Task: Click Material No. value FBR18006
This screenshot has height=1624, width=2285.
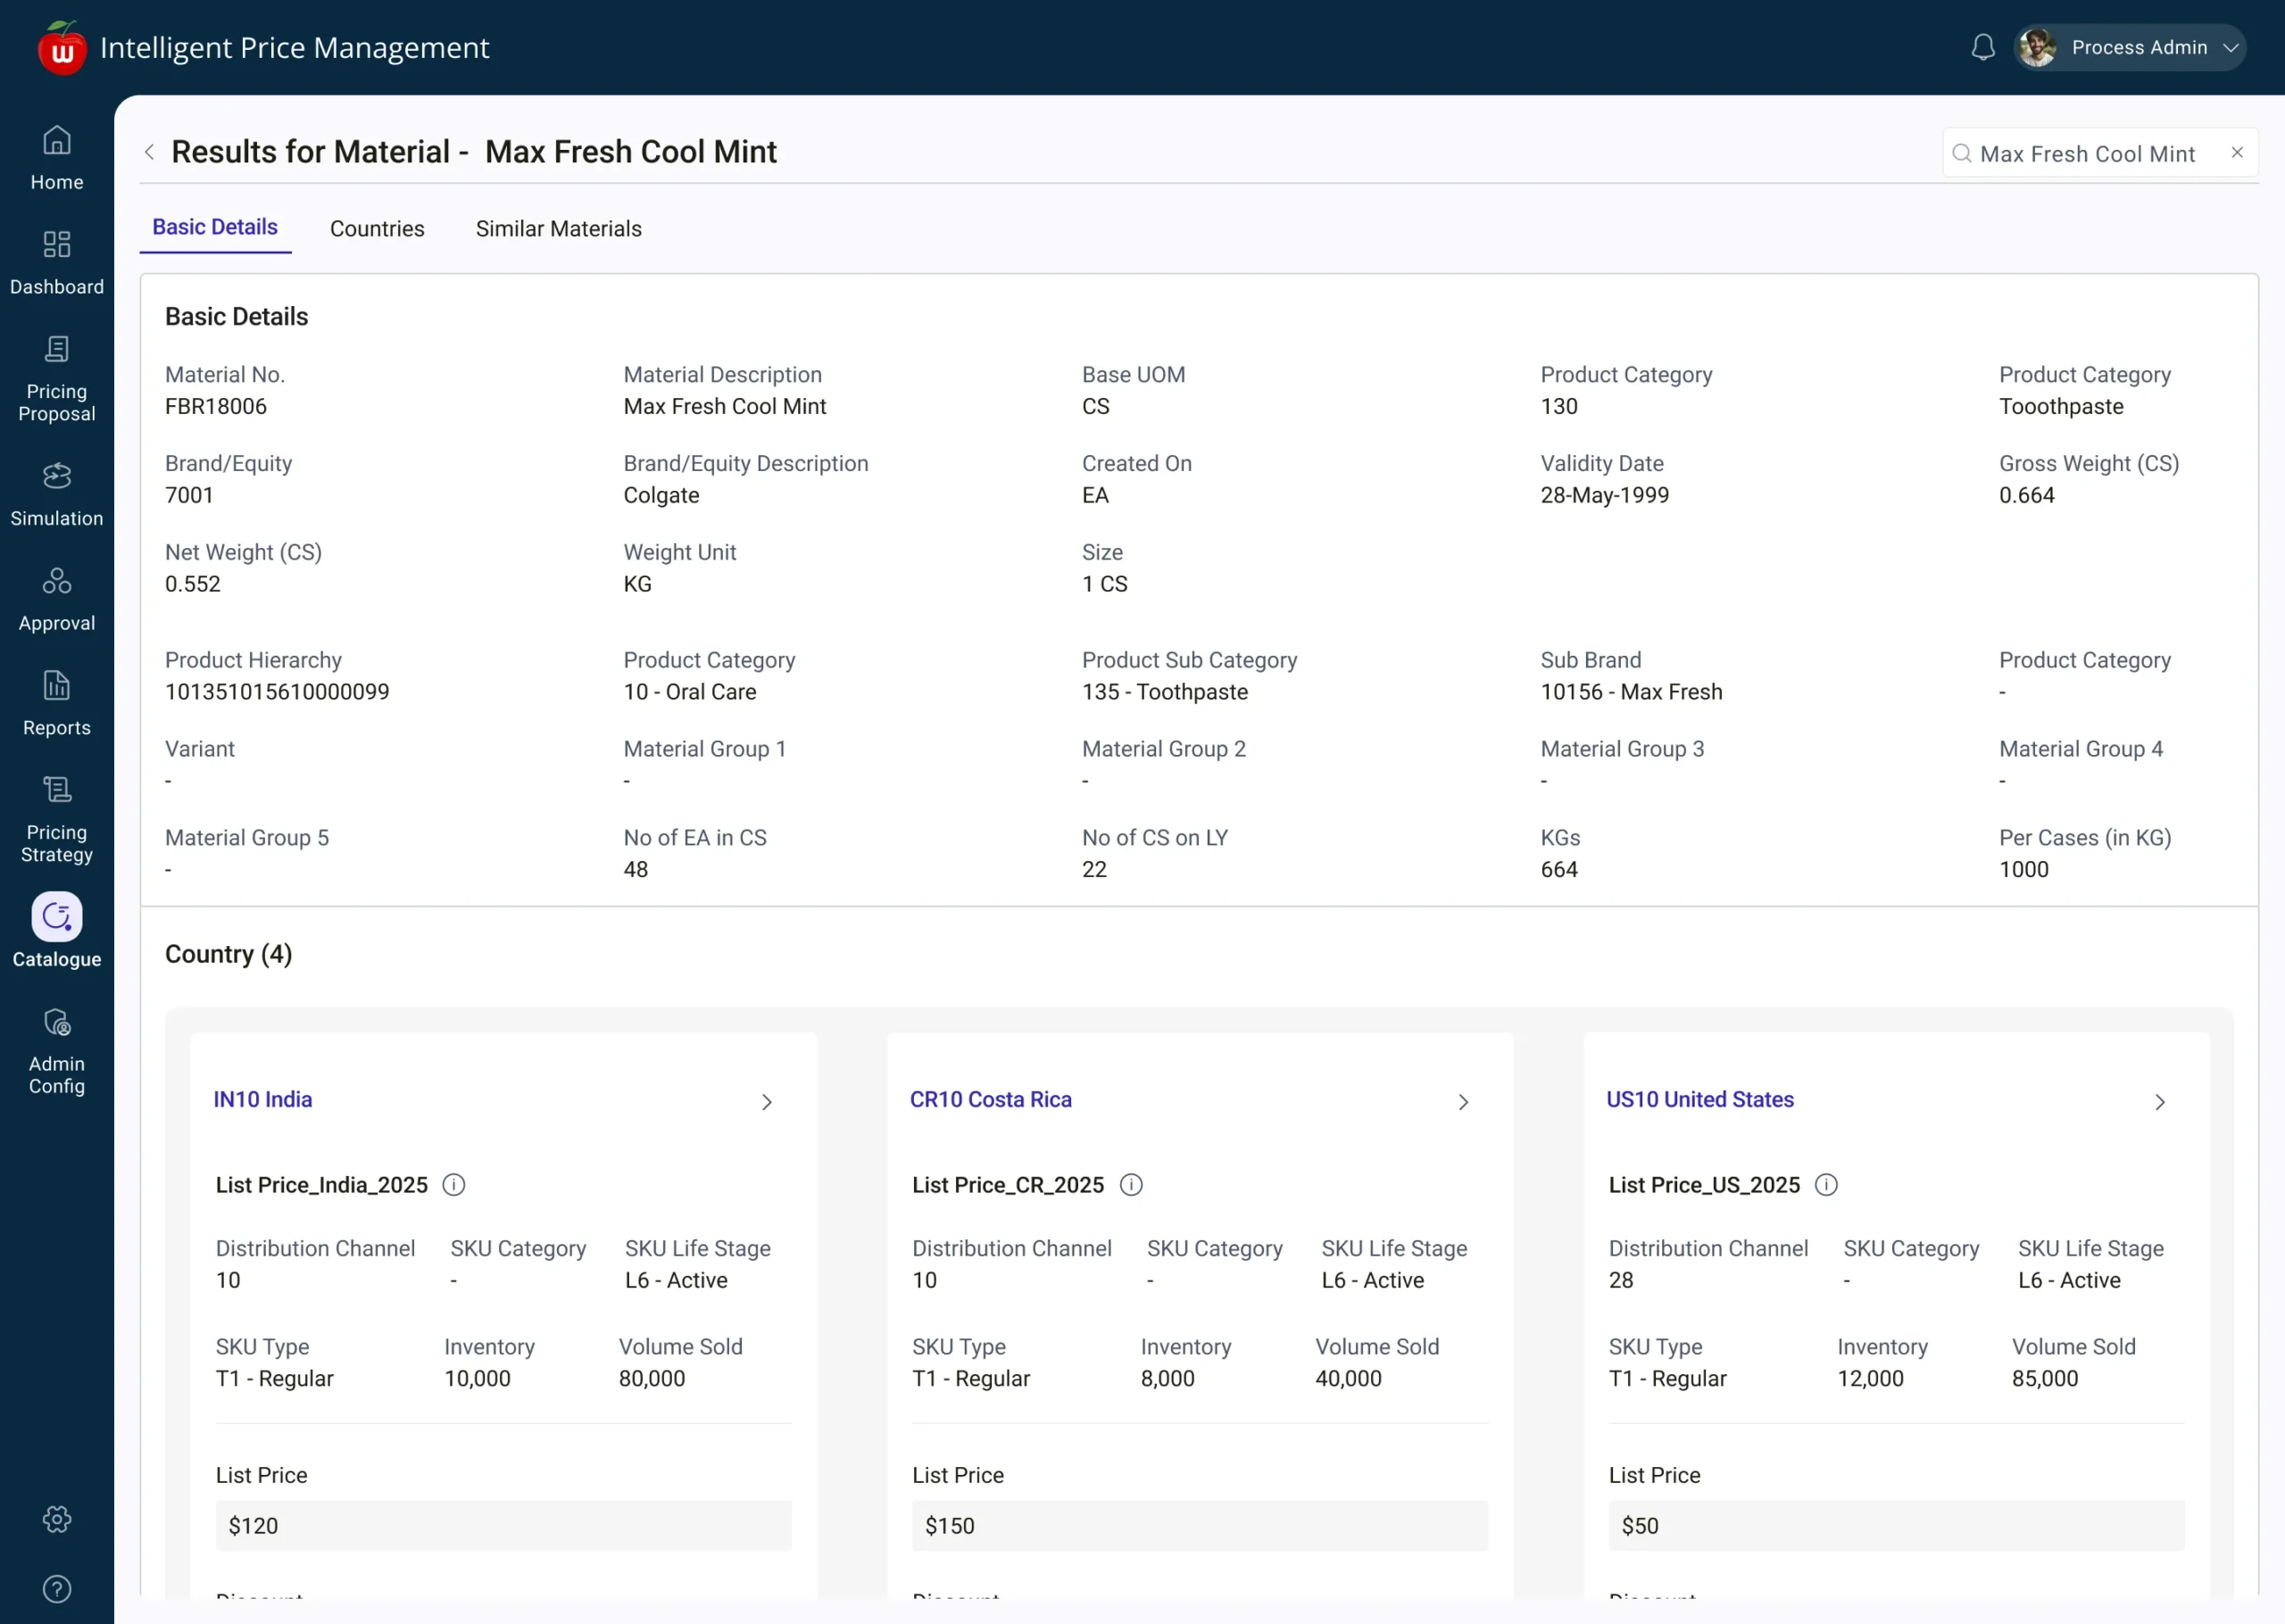Action: (216, 407)
